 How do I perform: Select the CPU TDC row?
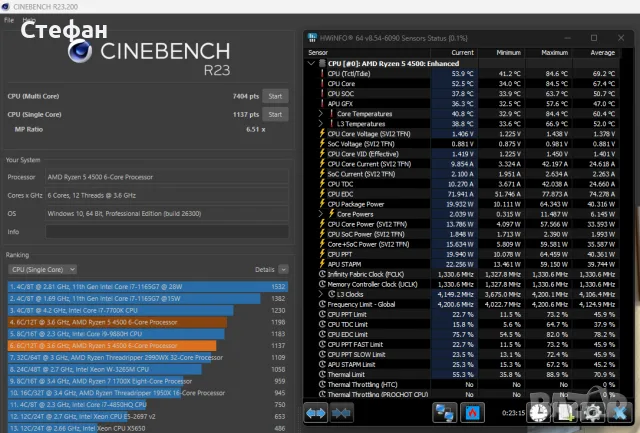pyautogui.click(x=461, y=184)
